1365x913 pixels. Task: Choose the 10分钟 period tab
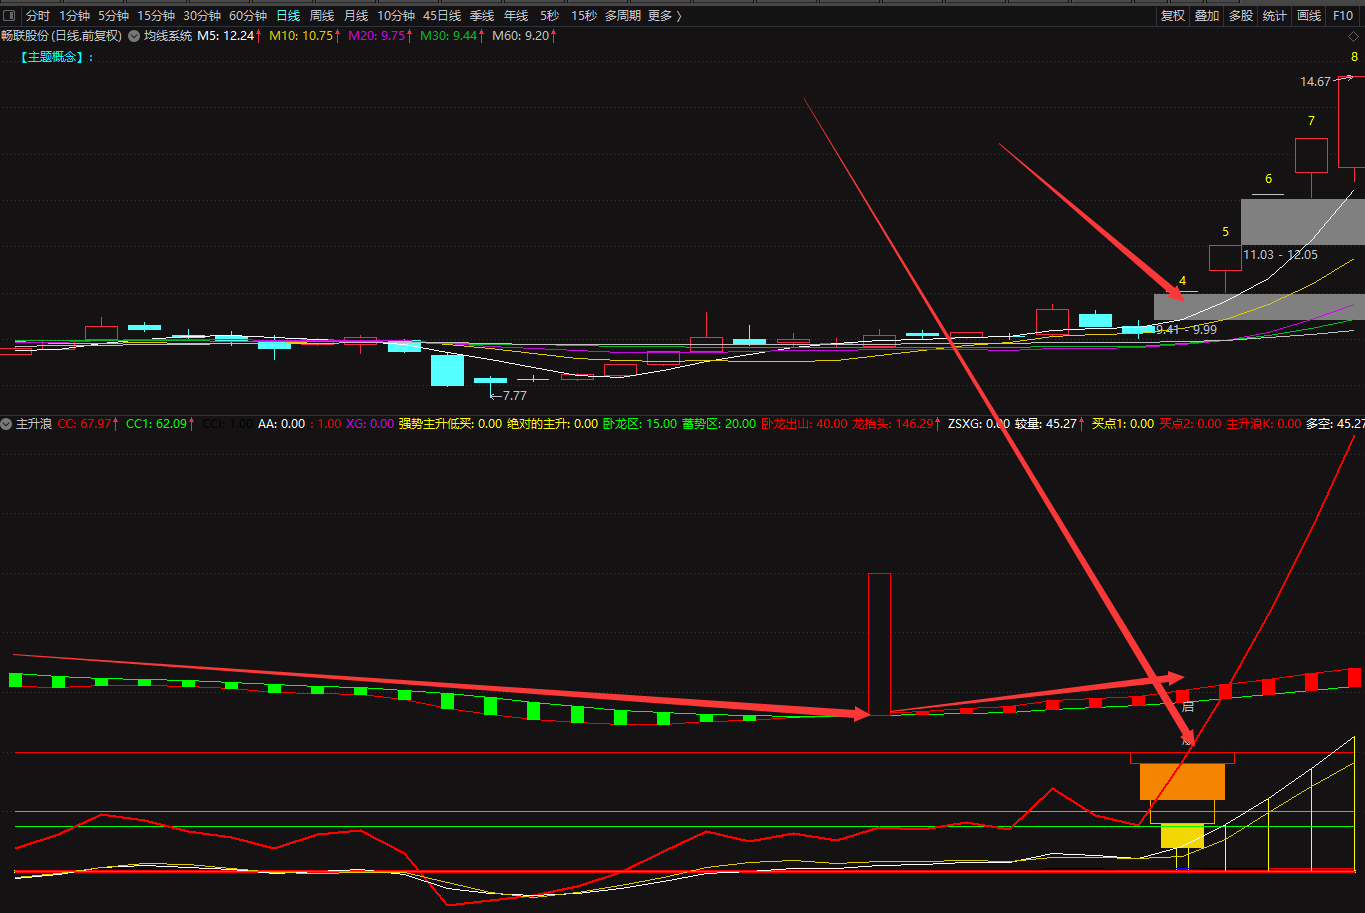pos(396,16)
